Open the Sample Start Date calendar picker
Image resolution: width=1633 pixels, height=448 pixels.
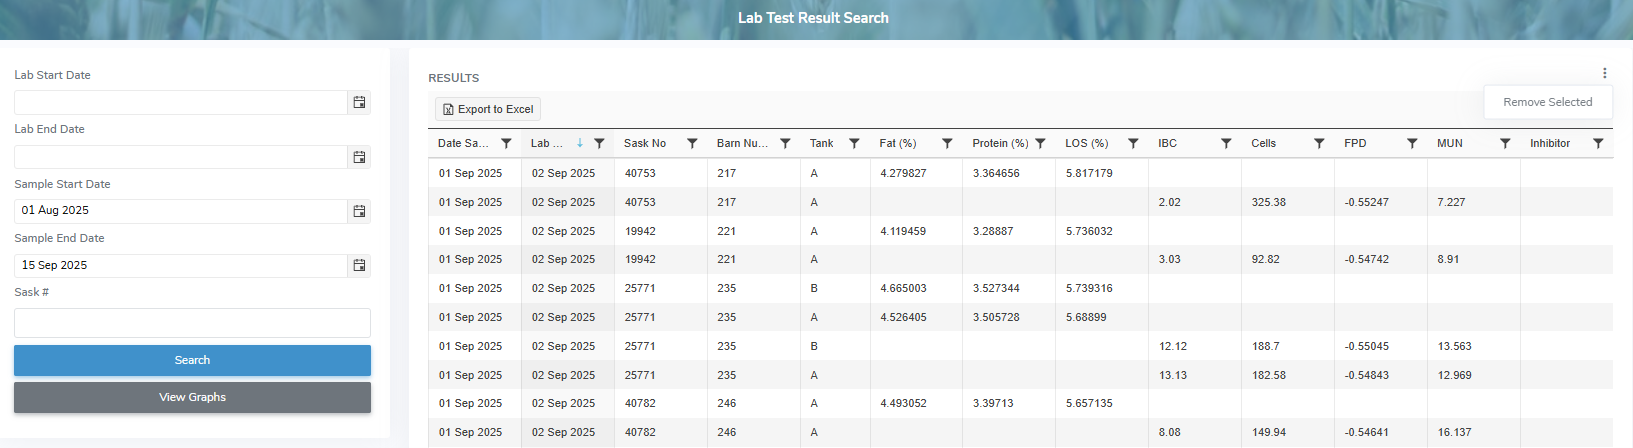[x=359, y=211]
